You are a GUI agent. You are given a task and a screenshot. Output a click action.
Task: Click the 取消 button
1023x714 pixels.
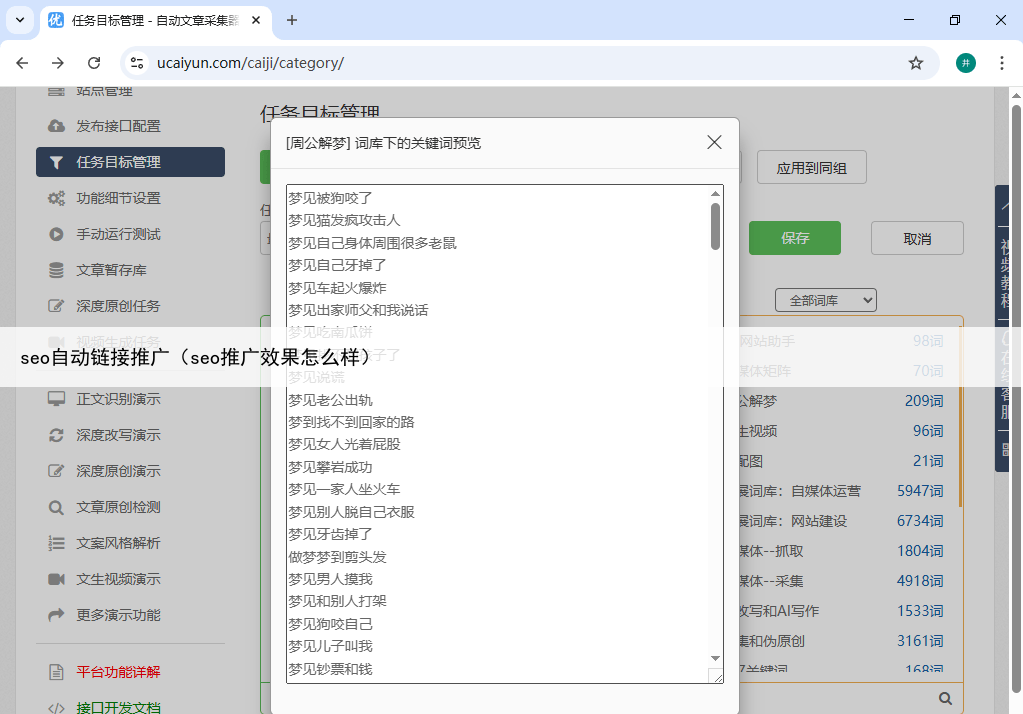(x=916, y=239)
